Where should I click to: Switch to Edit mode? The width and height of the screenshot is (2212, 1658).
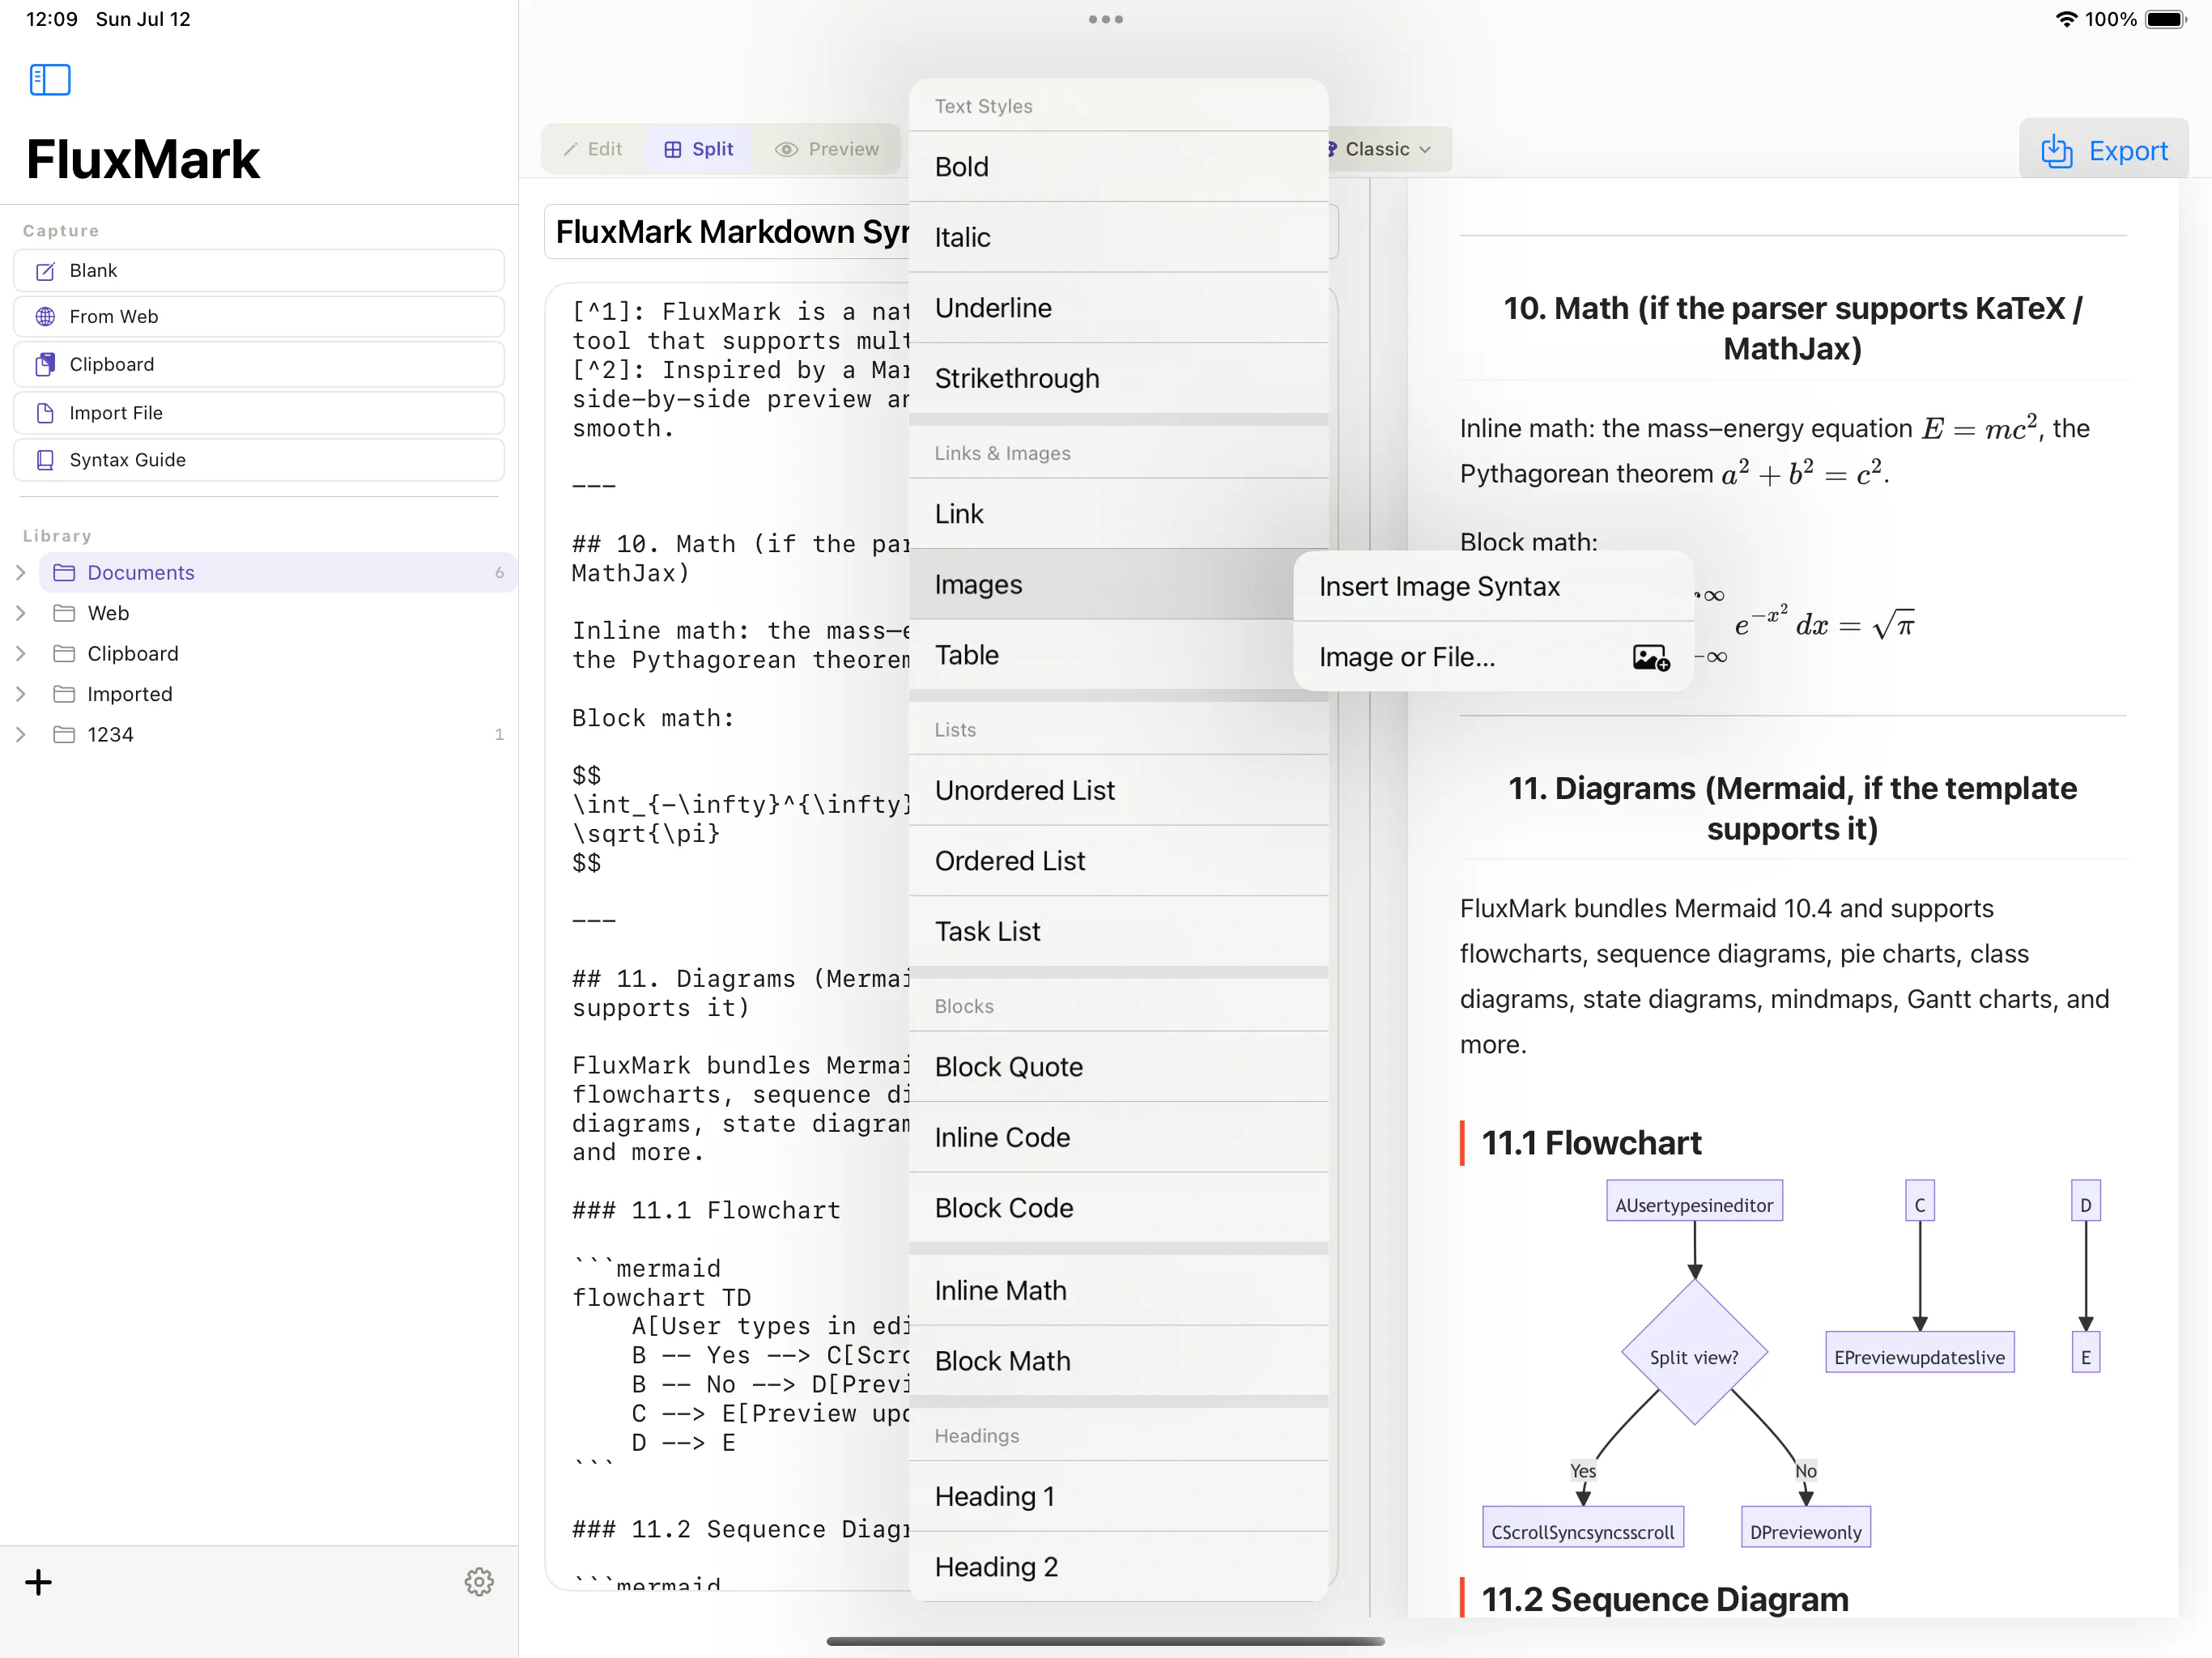[593, 149]
